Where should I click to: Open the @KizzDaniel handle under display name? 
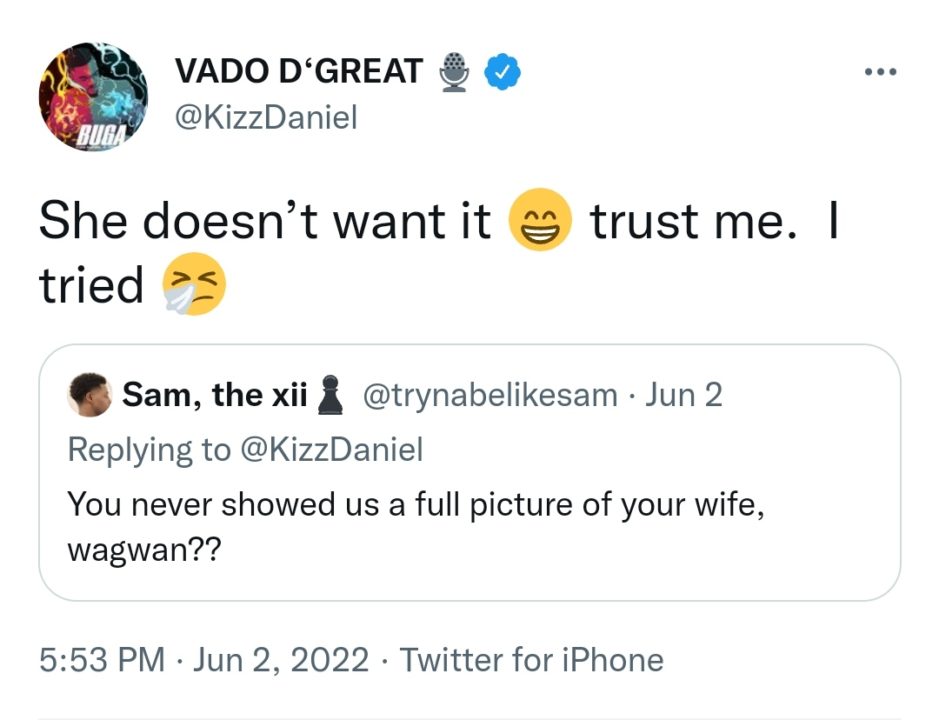pyautogui.click(x=266, y=117)
